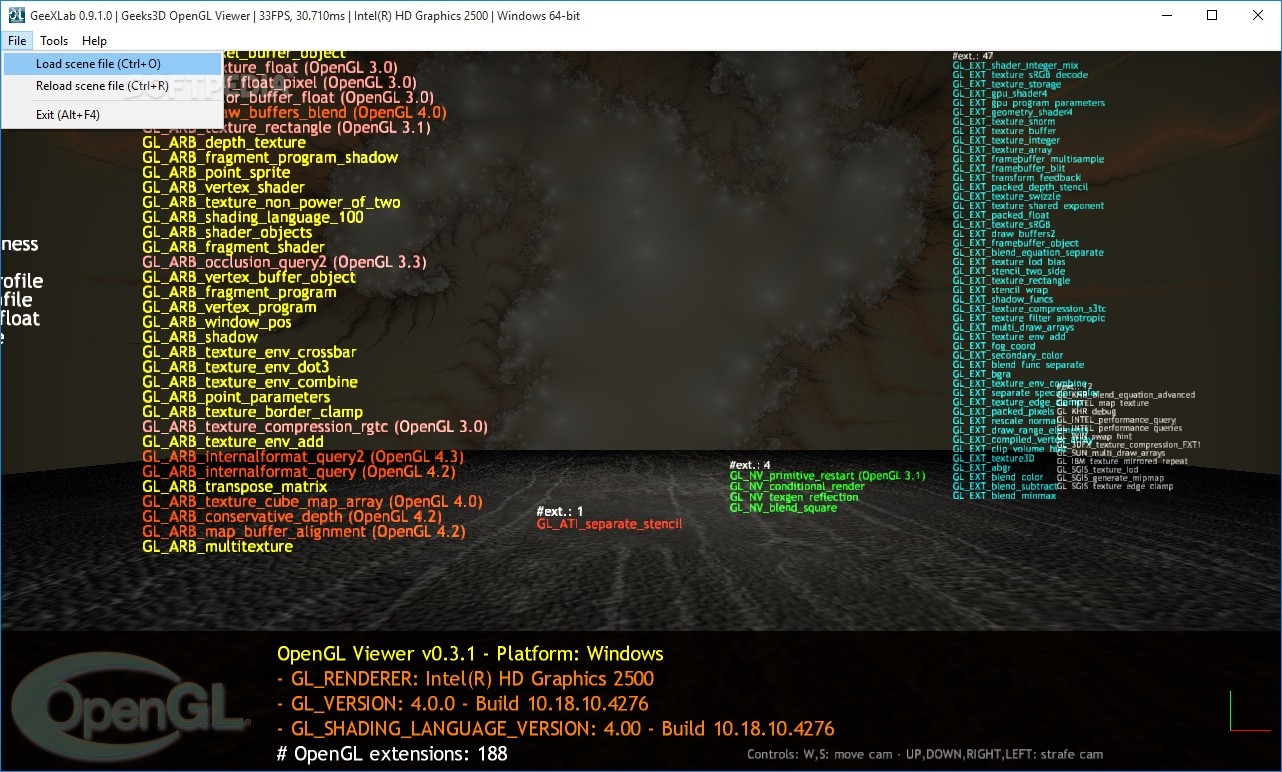Click GL_ARB_texture_non_power_of_two text
This screenshot has width=1282, height=772.
[271, 202]
